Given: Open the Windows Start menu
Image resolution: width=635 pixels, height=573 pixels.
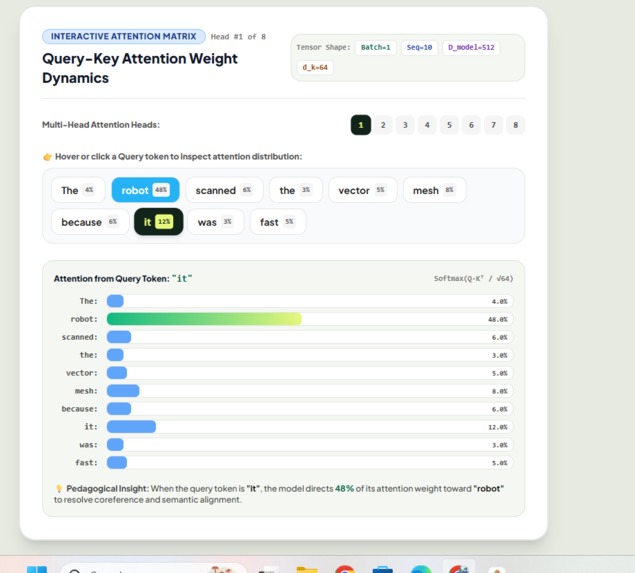Looking at the screenshot, I should click(x=37, y=569).
